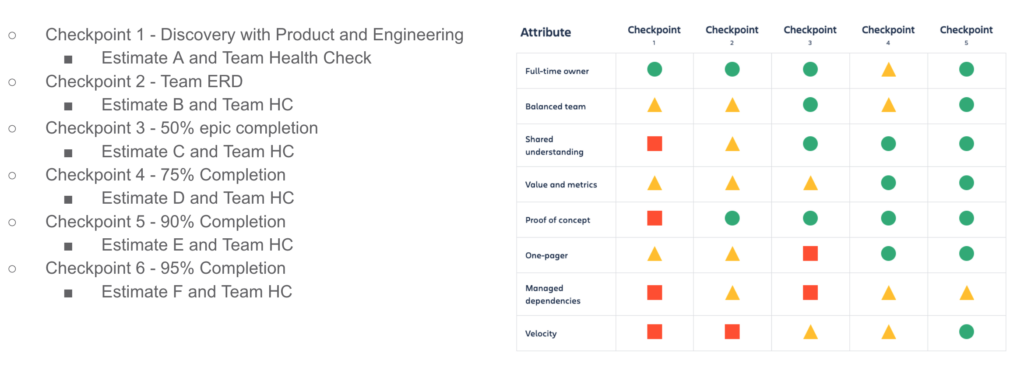1024x371 pixels.
Task: Click the red square for One-pager Checkpoint 3
Action: 810,253
